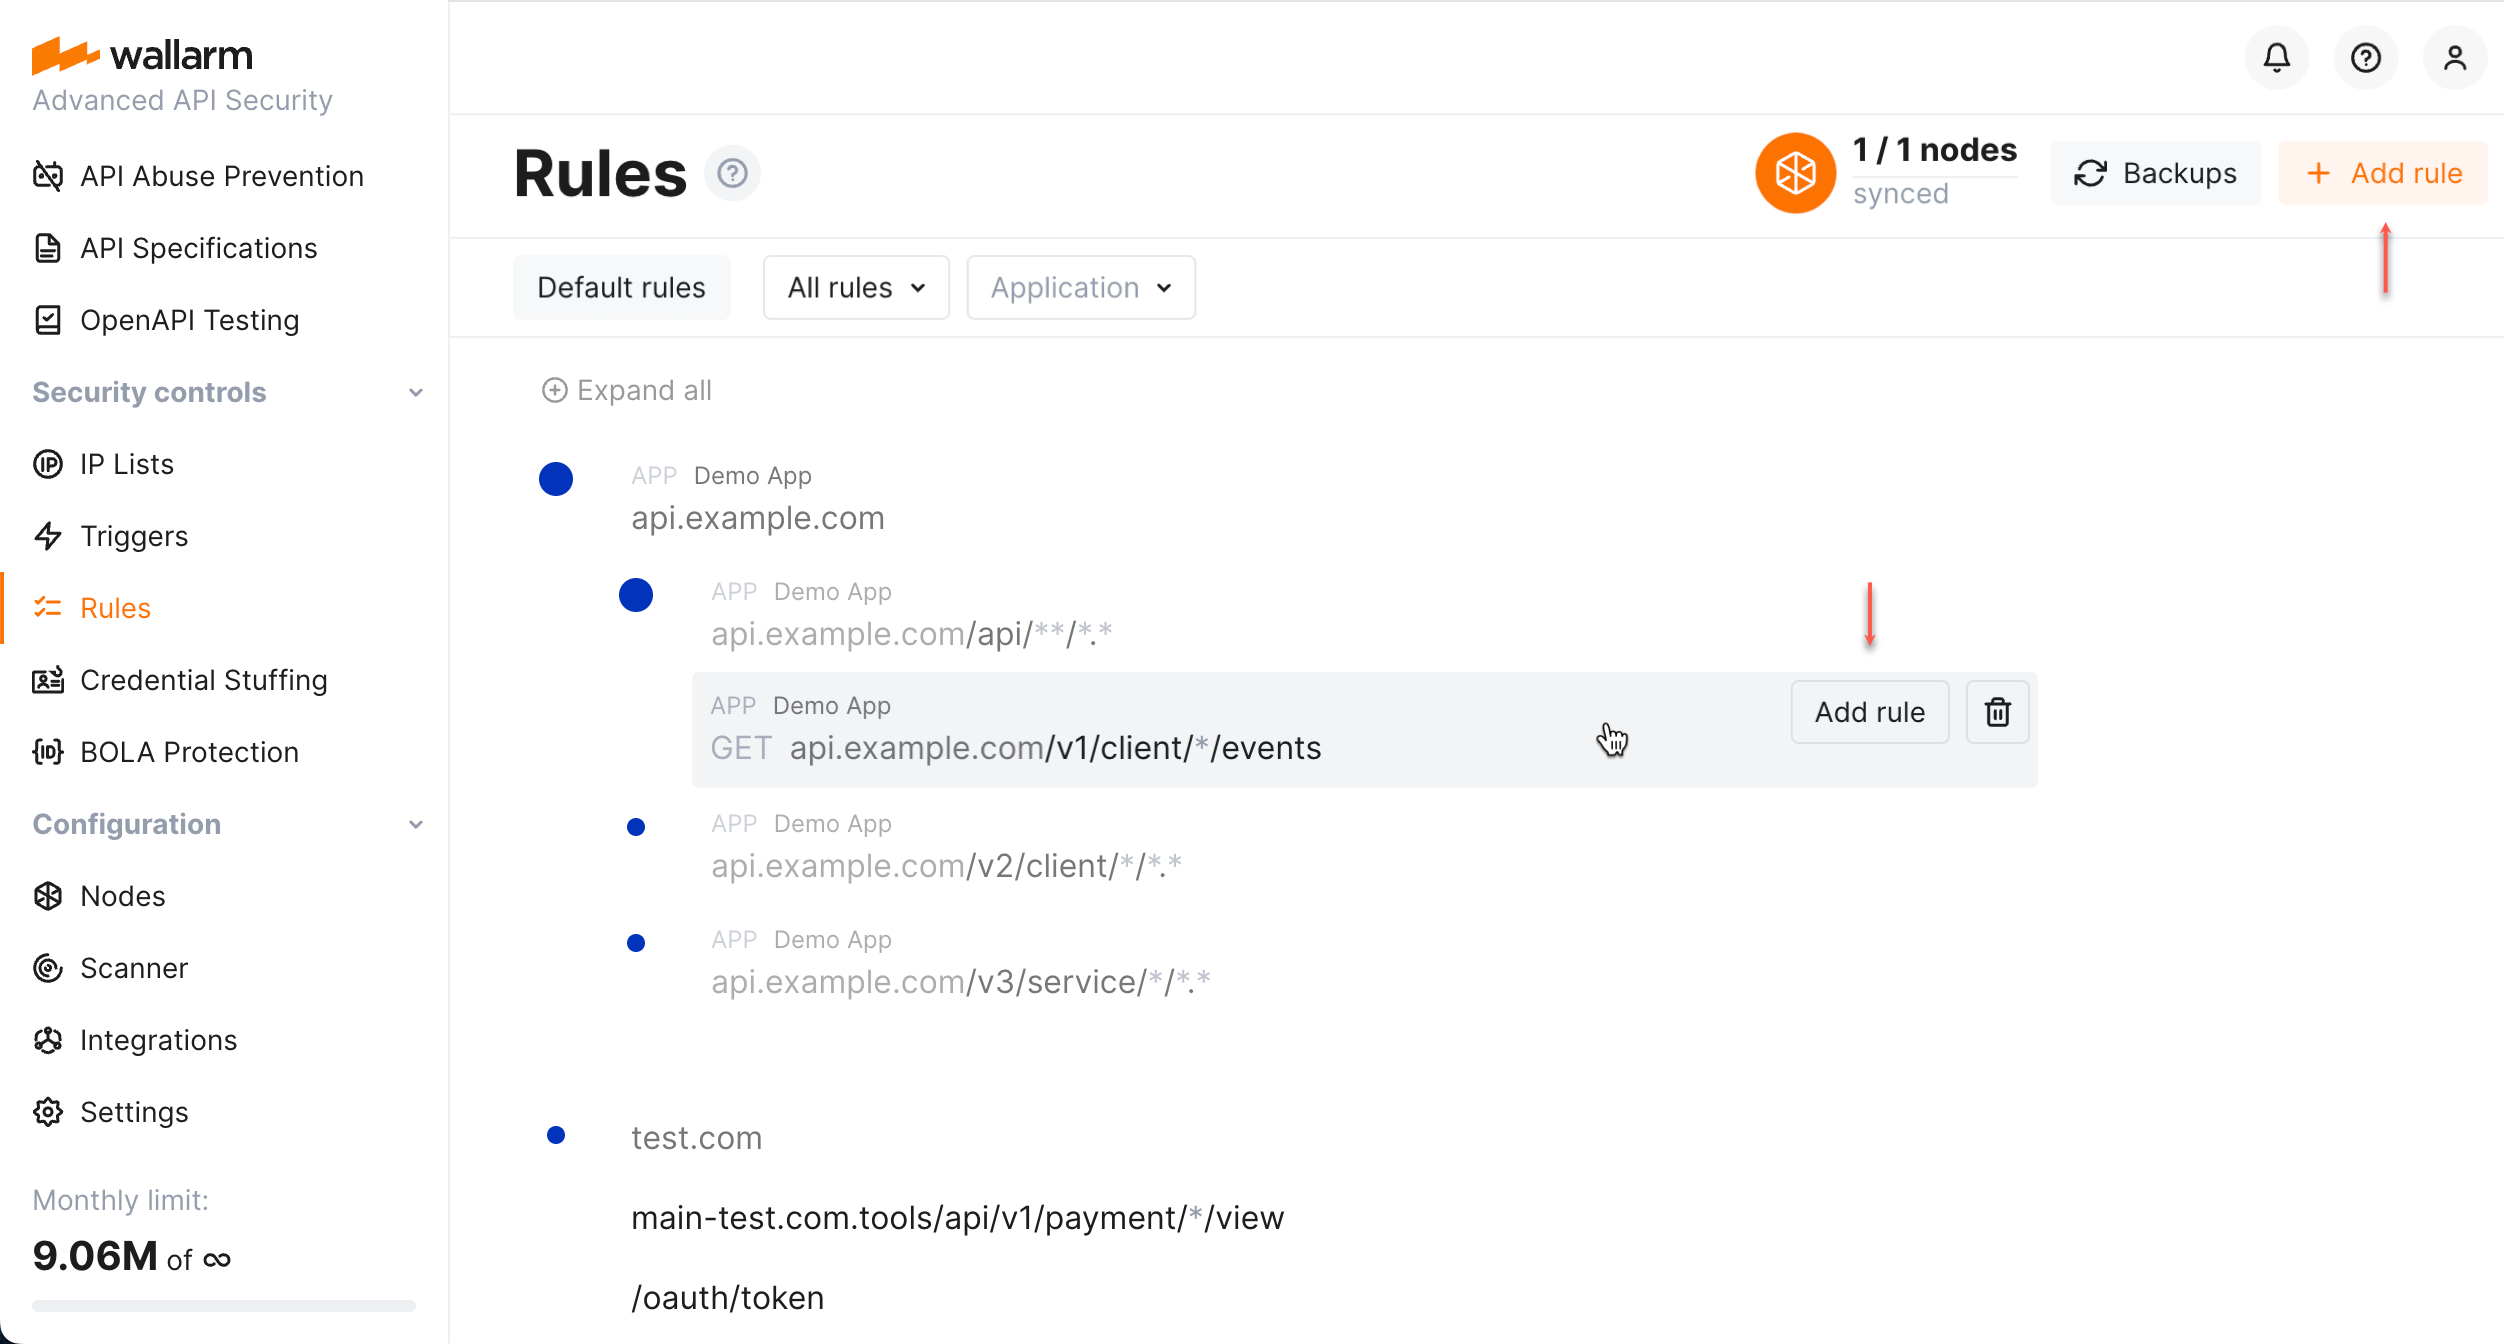Open the Application filter dropdown
Screen dimensions: 2504x1344
point(1080,288)
